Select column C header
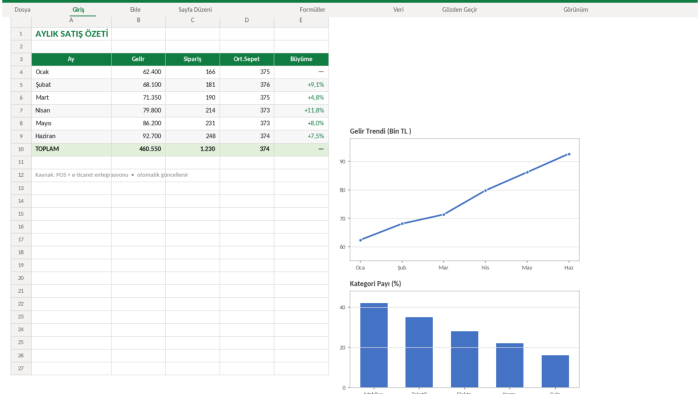 192,20
